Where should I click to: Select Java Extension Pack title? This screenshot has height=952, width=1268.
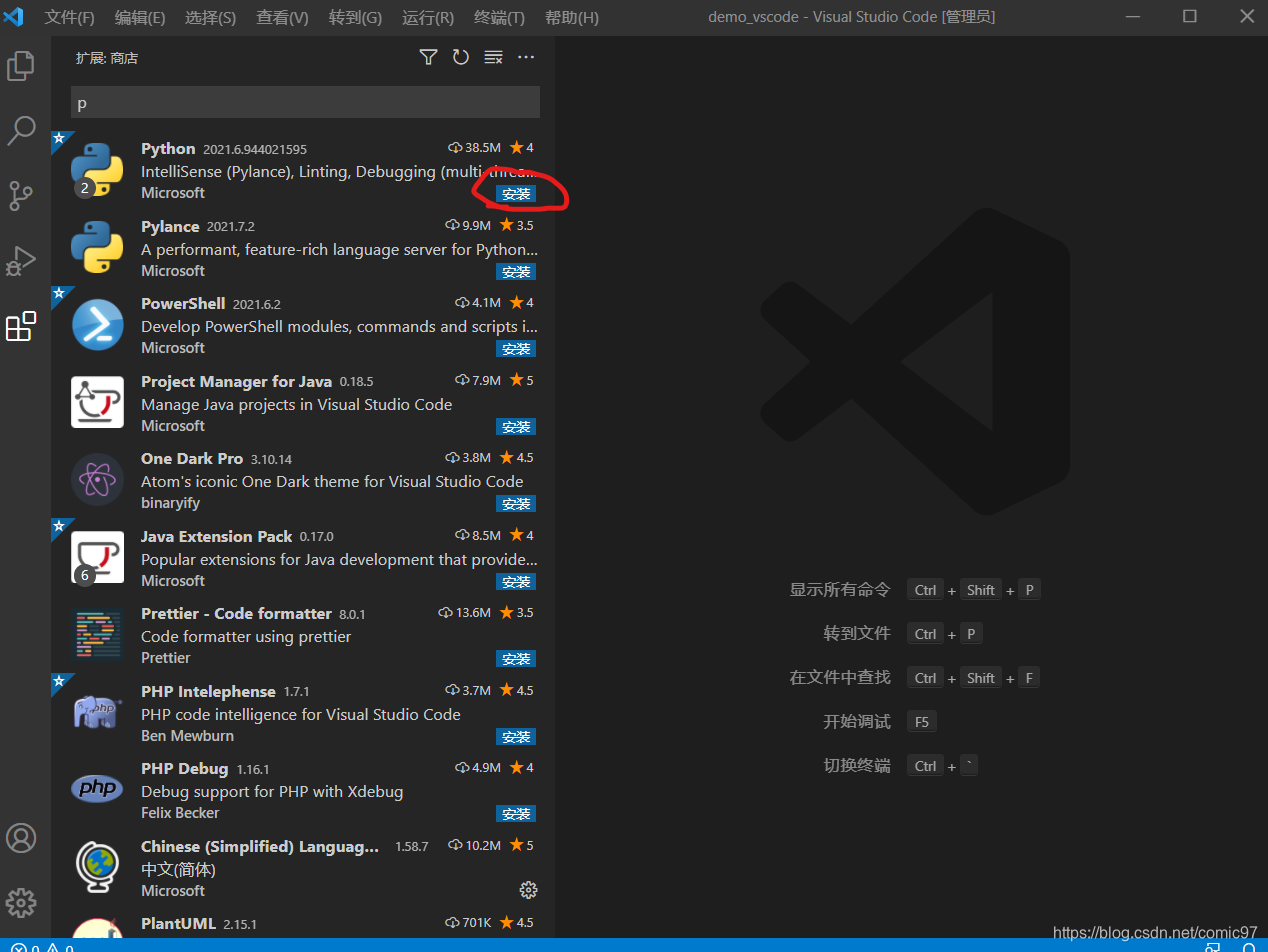(x=217, y=536)
